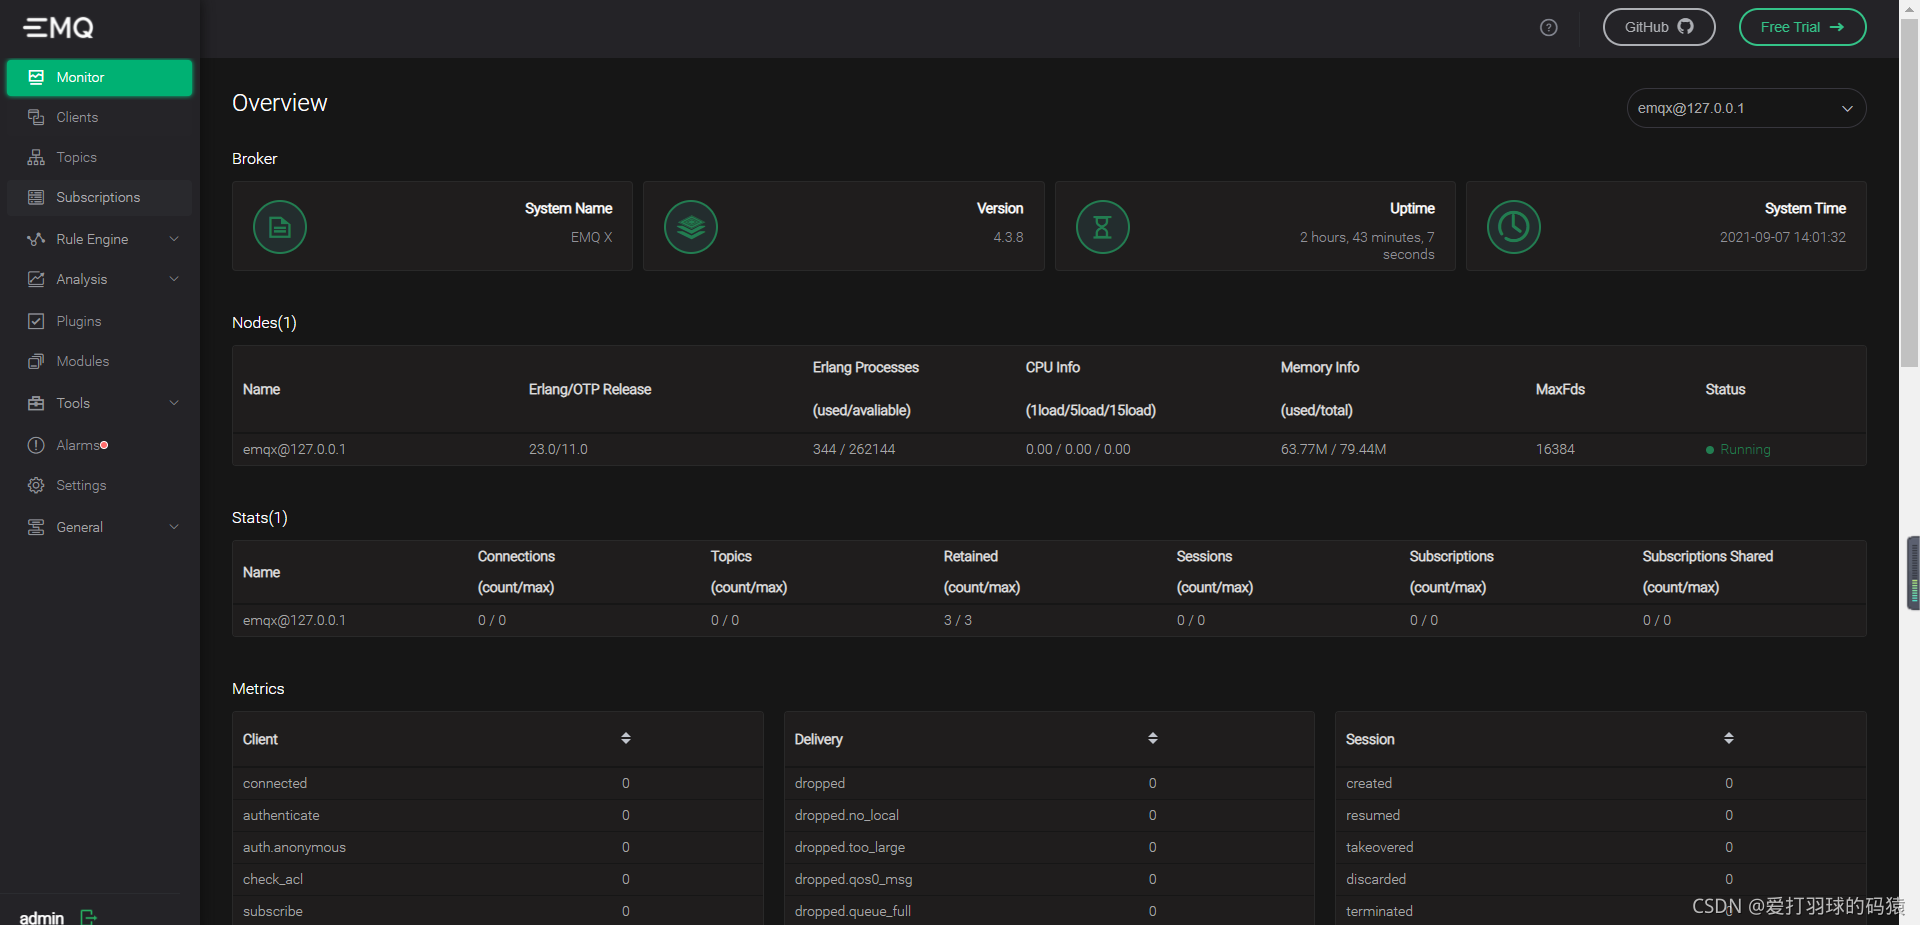Open the Alarms menu item
This screenshot has height=925, width=1920.
pyautogui.click(x=99, y=445)
